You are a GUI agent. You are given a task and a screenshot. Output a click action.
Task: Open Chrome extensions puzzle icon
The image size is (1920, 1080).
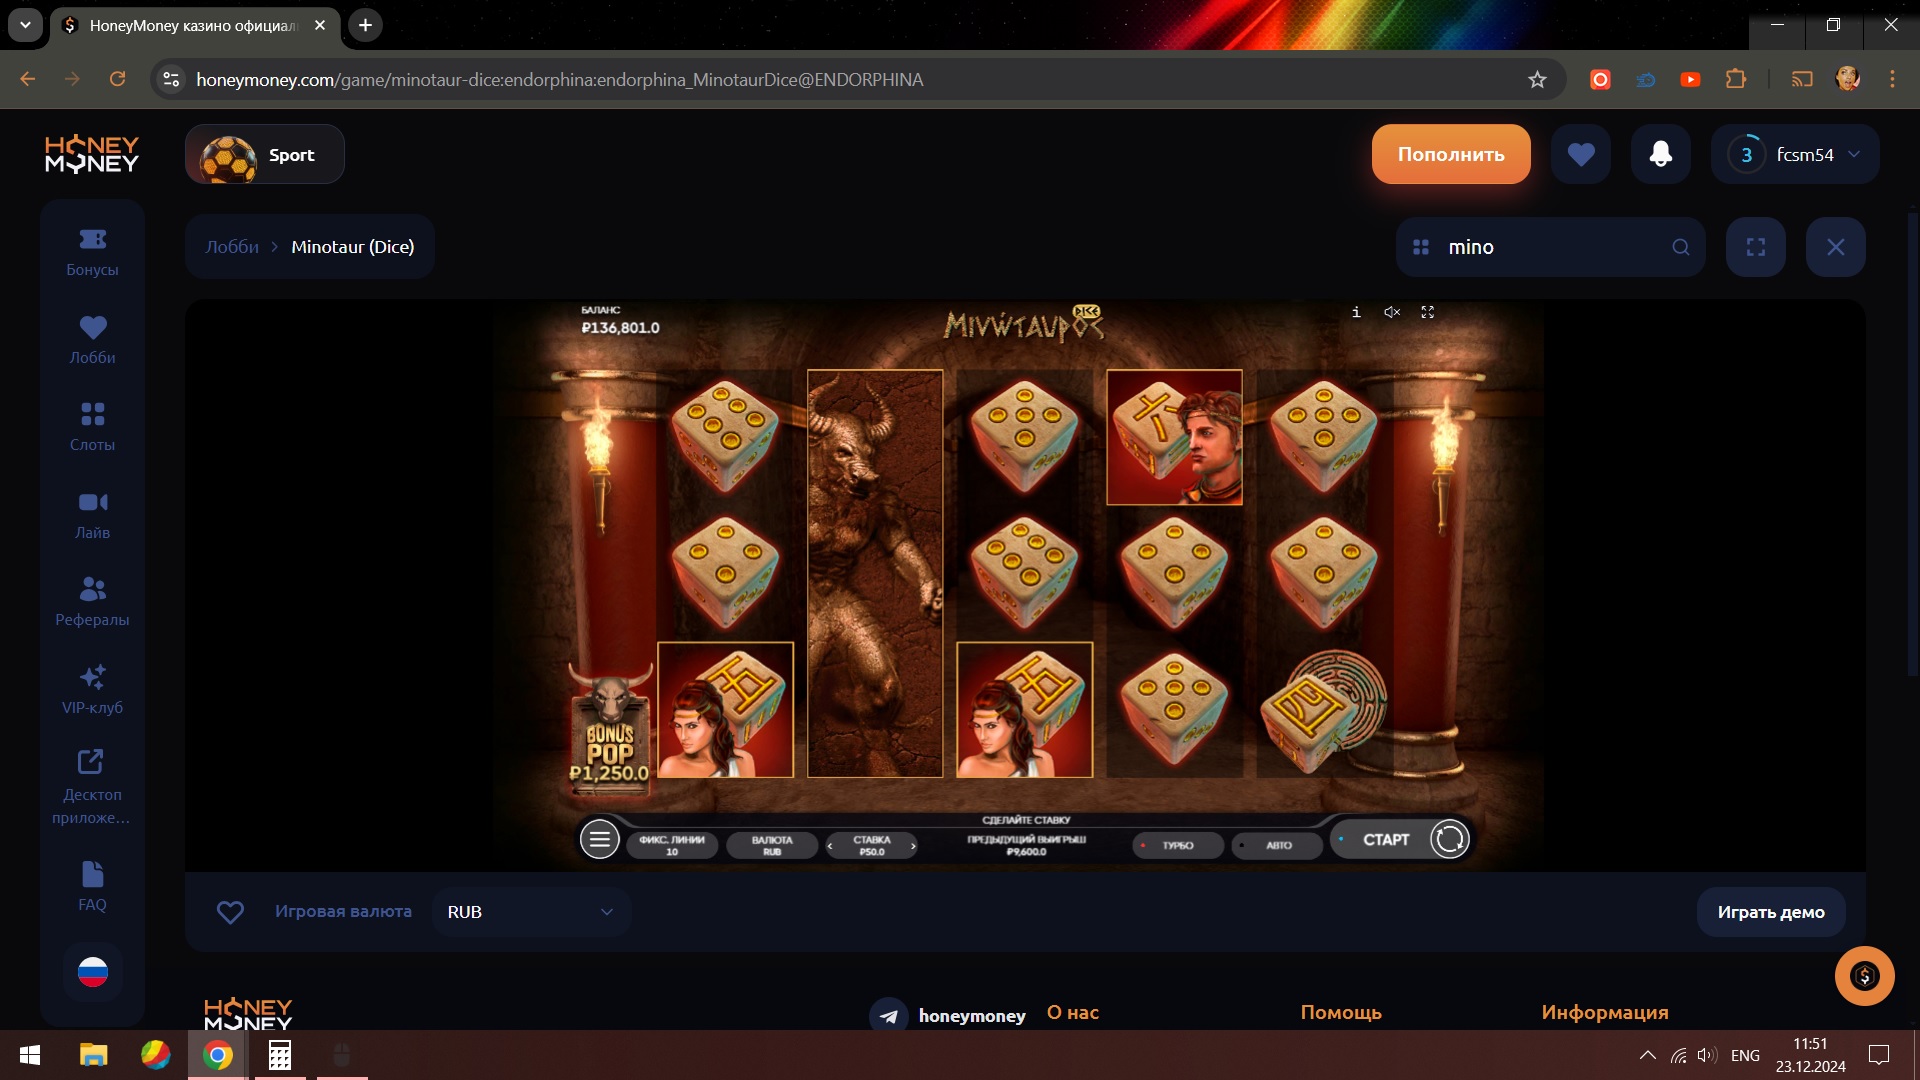[1736, 79]
